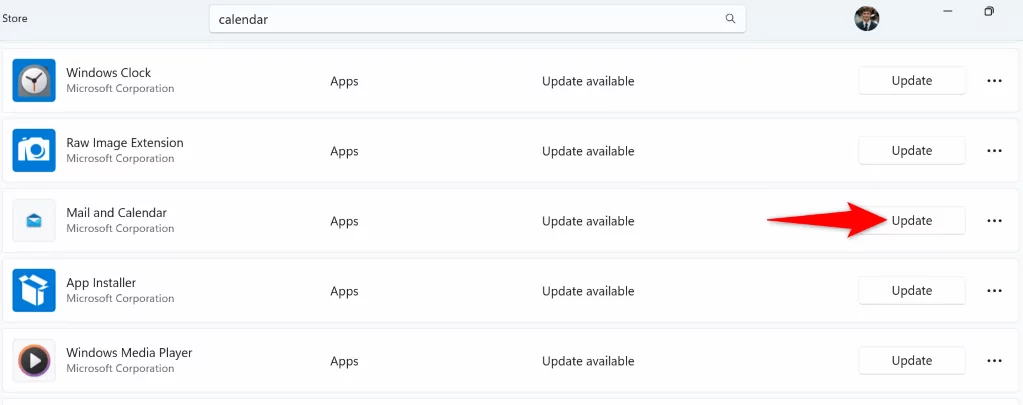Restore the window using the restore icon
The image size is (1023, 405).
(989, 11)
